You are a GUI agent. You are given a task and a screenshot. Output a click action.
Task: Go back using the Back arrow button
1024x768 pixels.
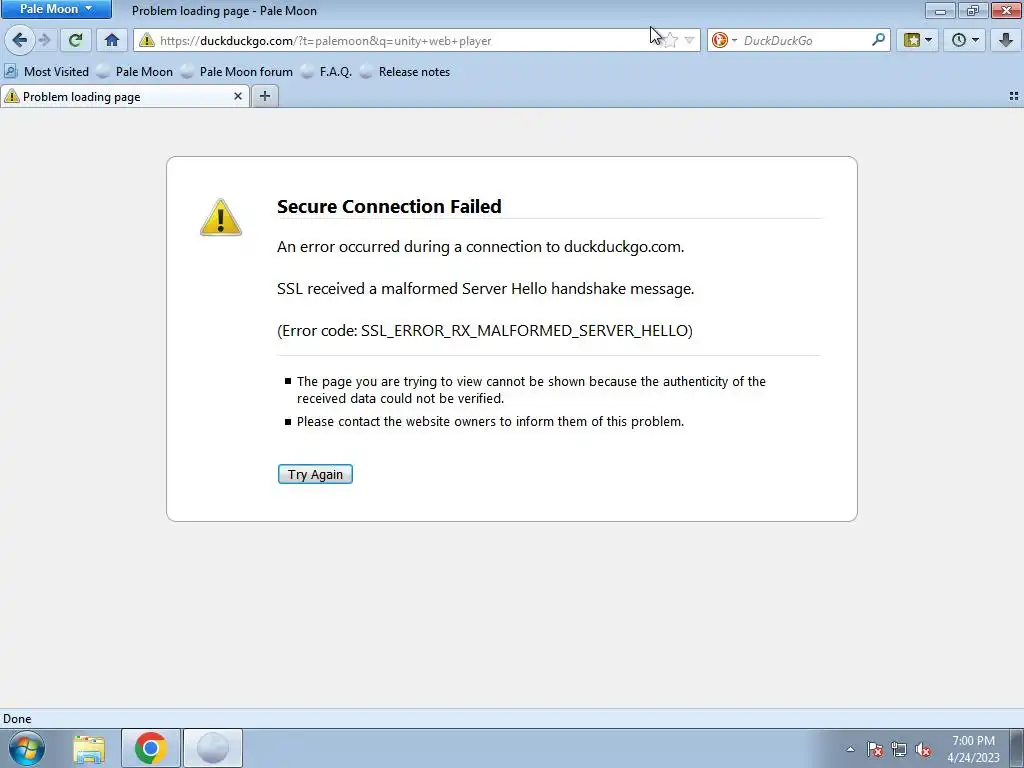point(20,40)
